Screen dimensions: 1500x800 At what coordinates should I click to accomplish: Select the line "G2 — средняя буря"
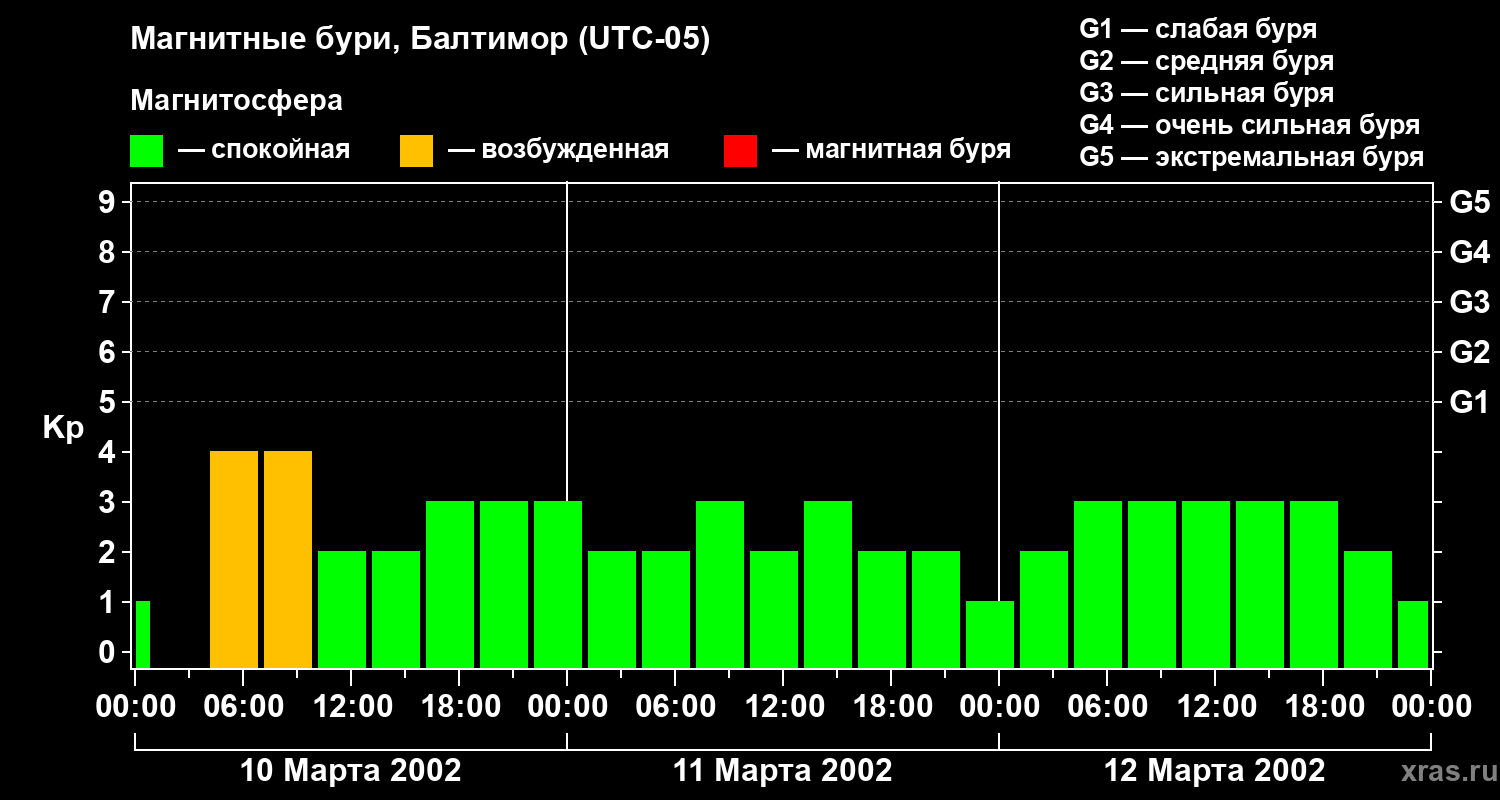point(1207,61)
